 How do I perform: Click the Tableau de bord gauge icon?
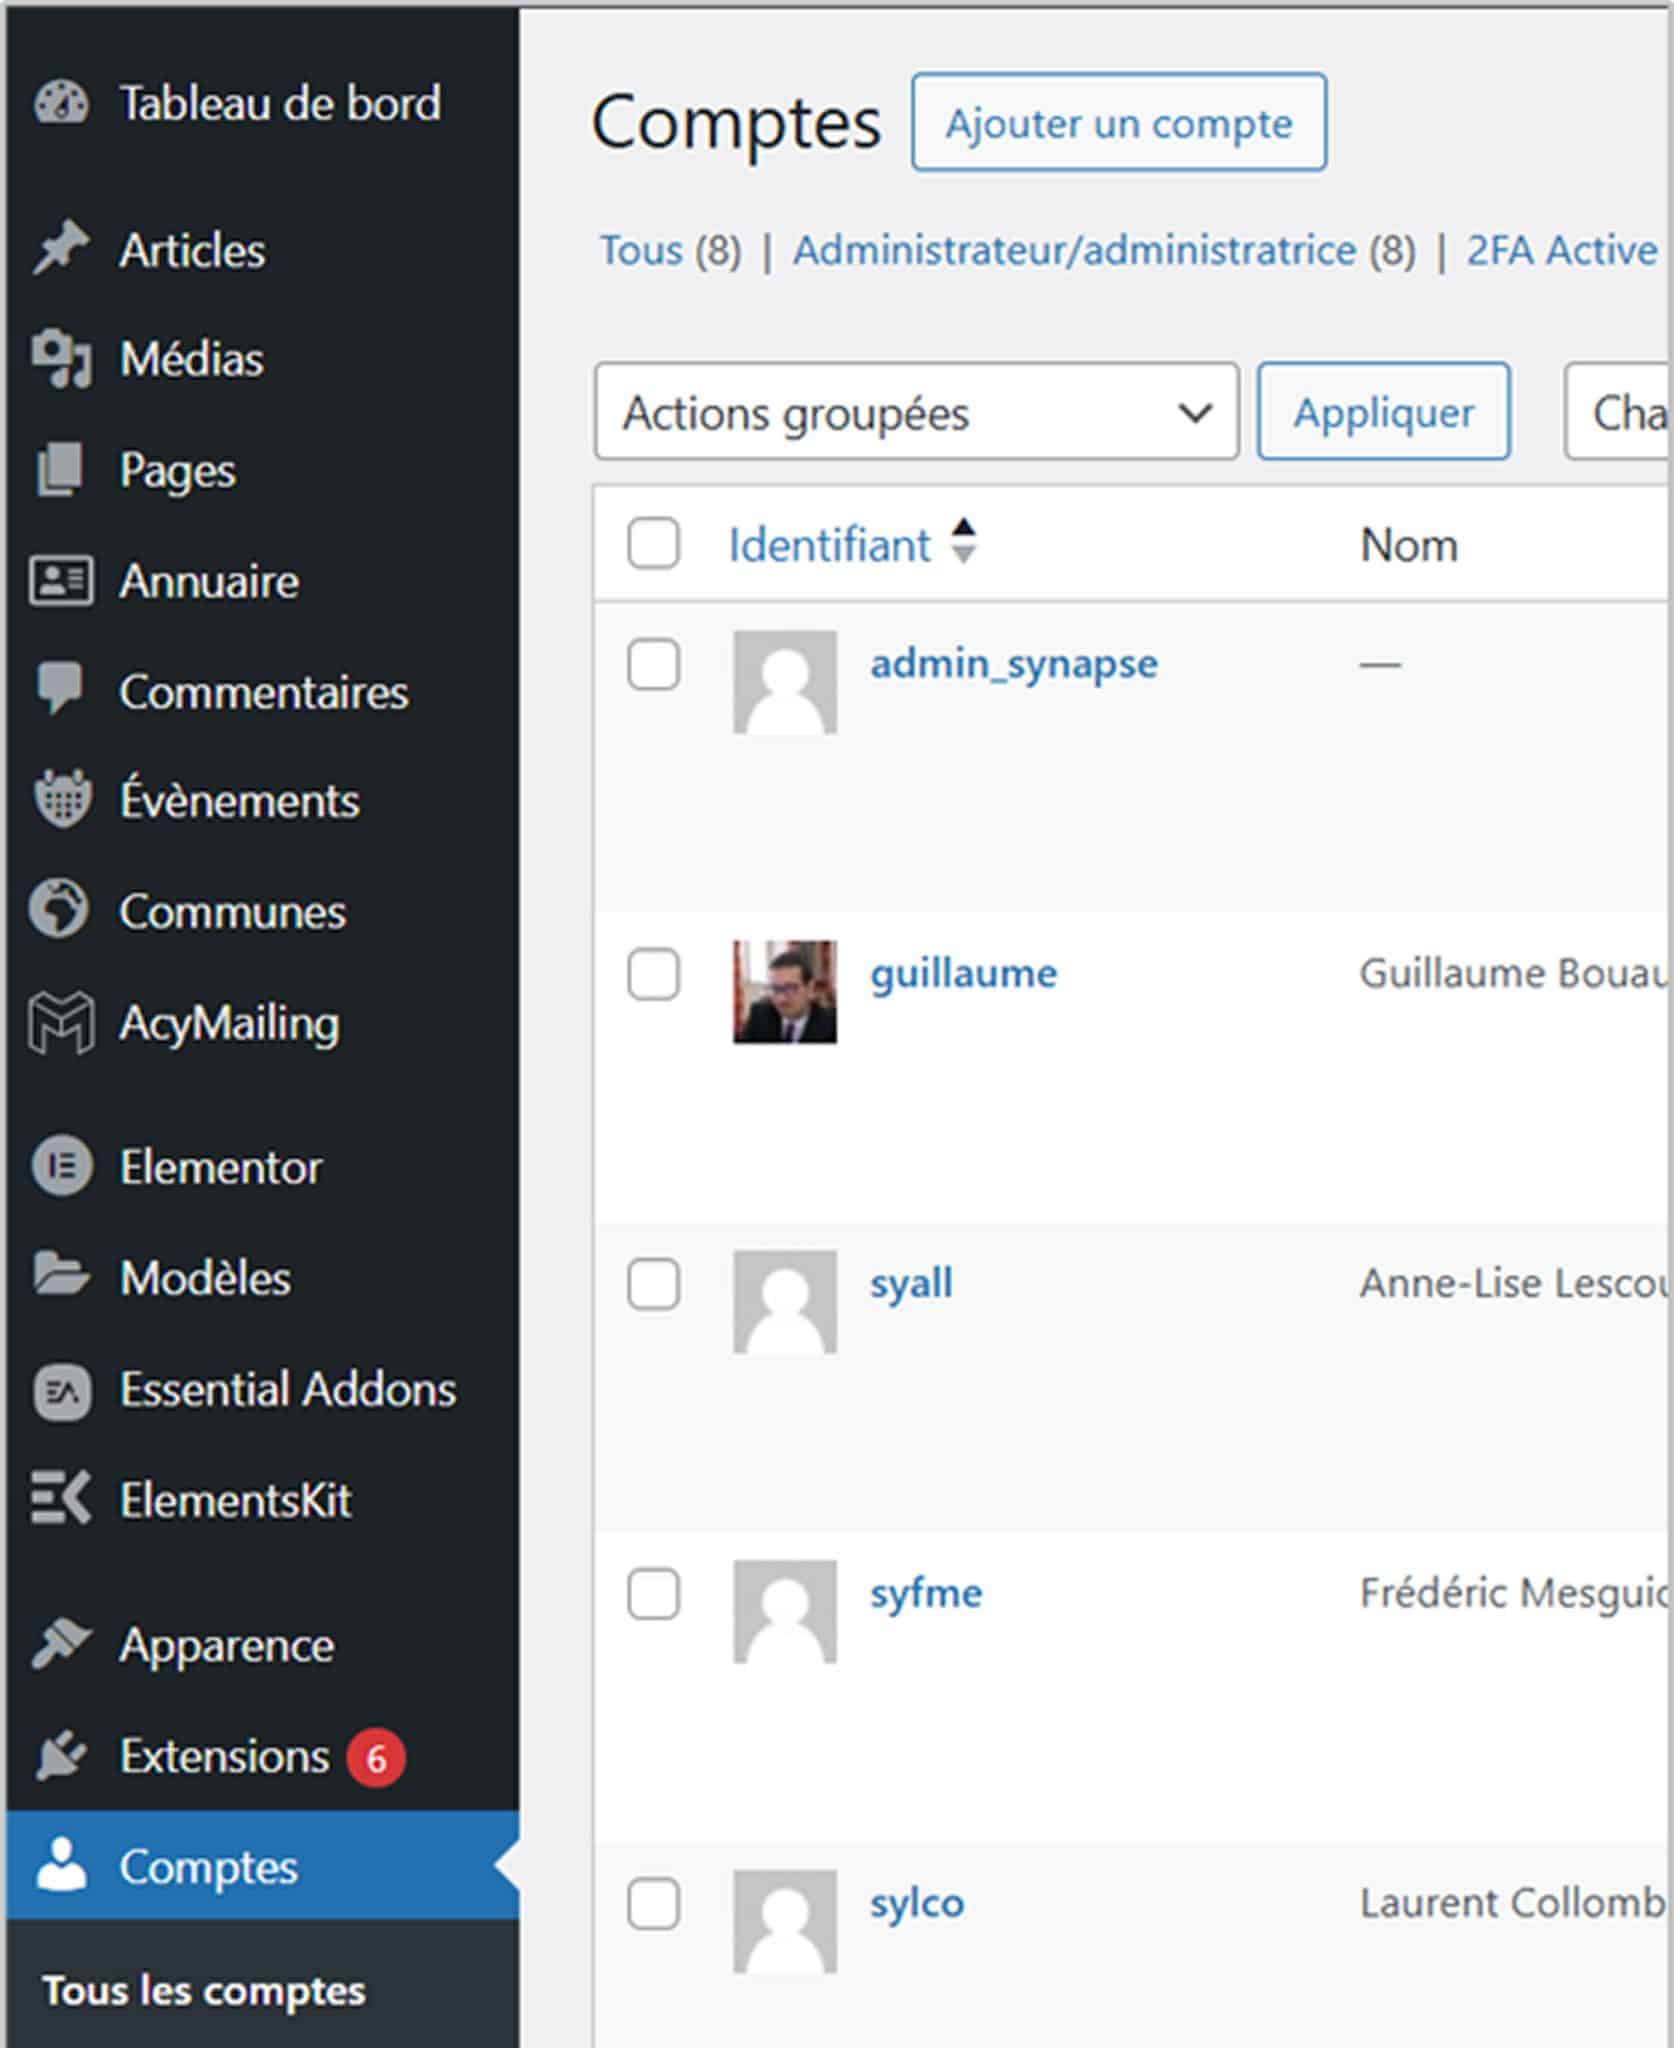click(61, 103)
